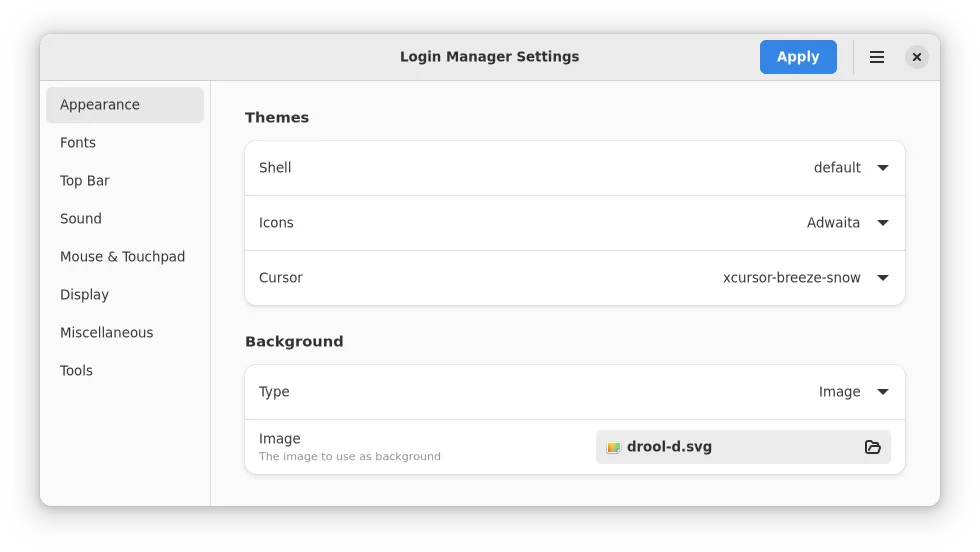Switch to the Display page
980x552 pixels.
tap(125, 295)
